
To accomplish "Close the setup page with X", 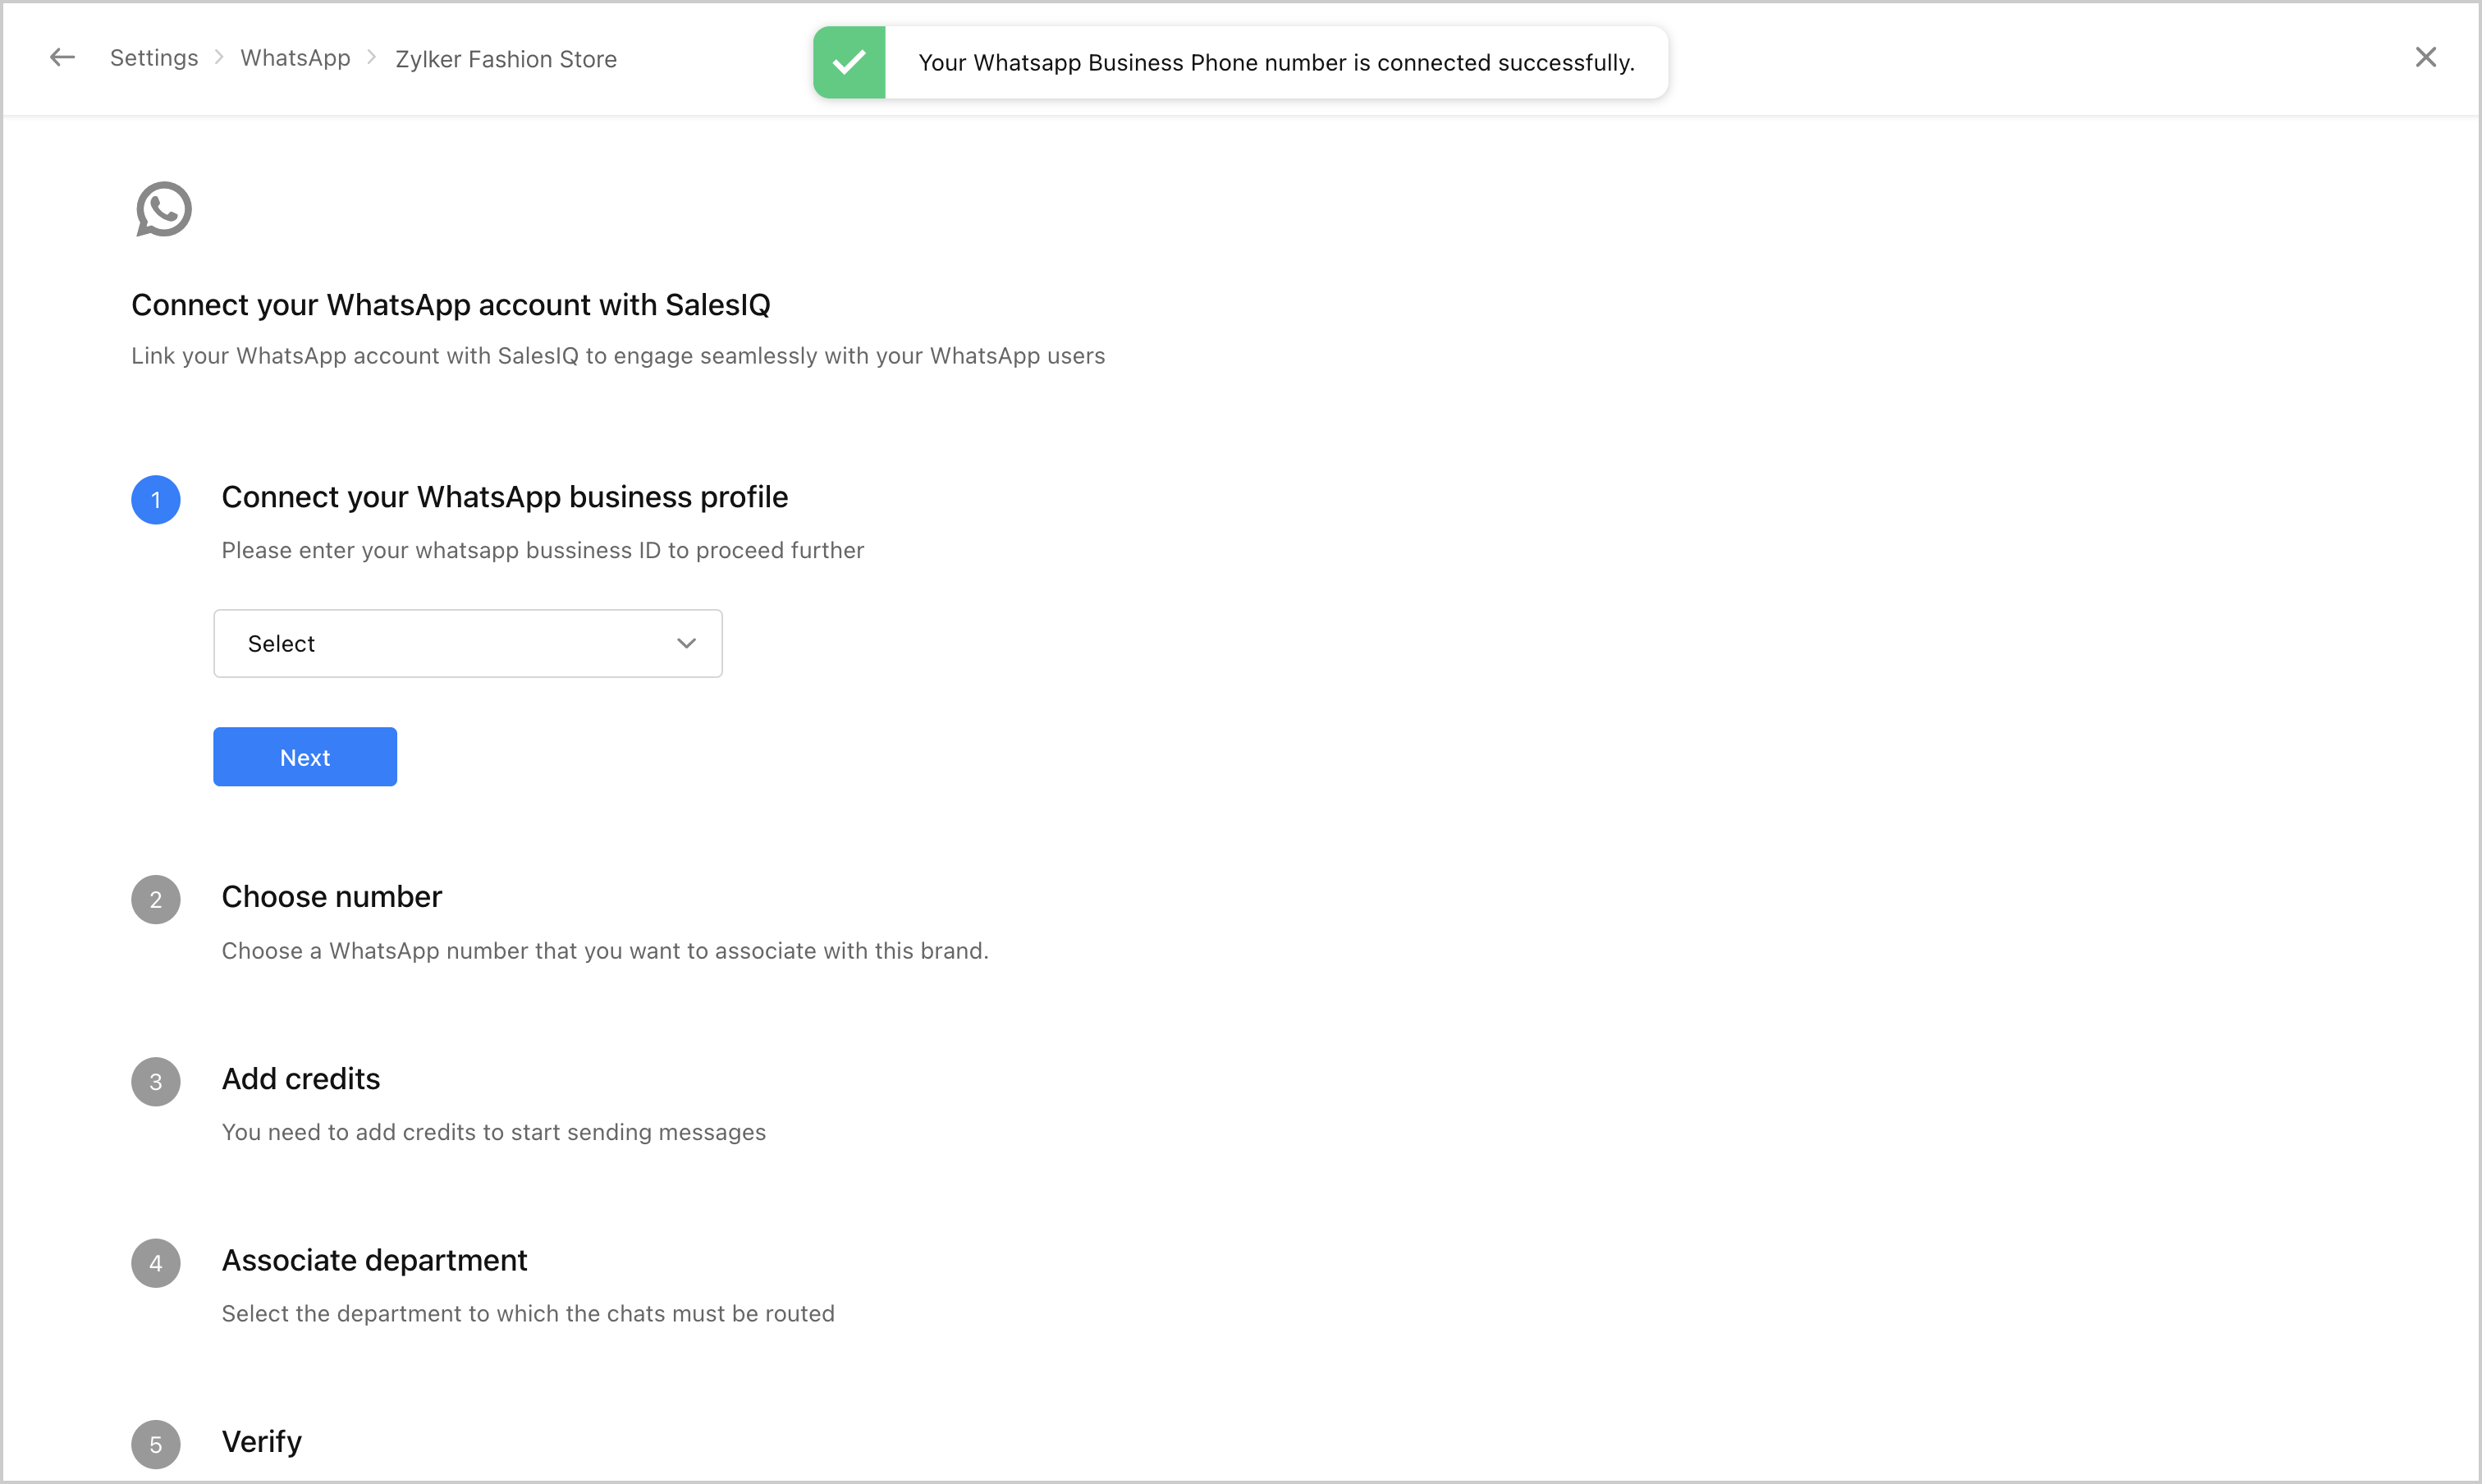I will 2425,58.
